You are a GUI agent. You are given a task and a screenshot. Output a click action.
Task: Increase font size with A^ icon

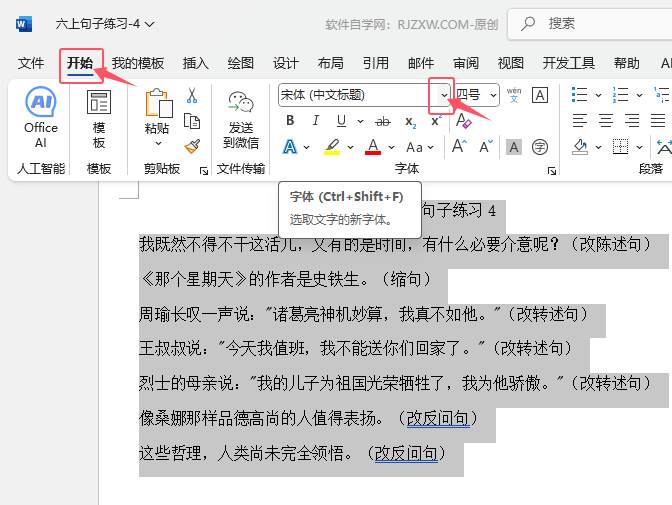459,147
